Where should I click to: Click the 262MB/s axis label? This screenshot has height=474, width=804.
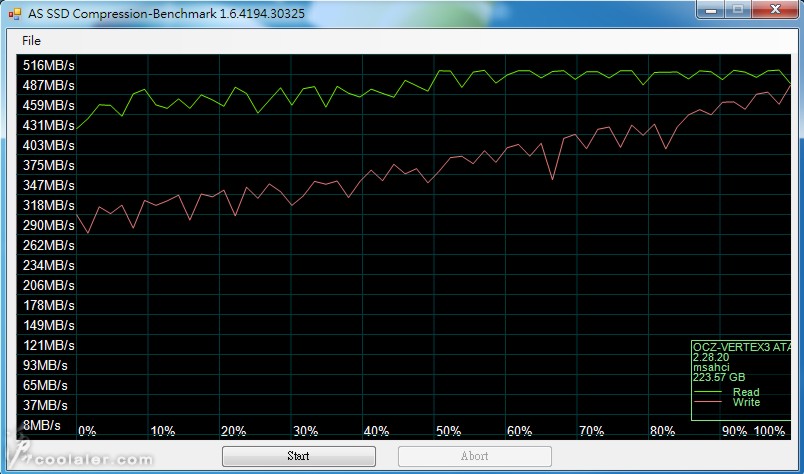pos(48,245)
